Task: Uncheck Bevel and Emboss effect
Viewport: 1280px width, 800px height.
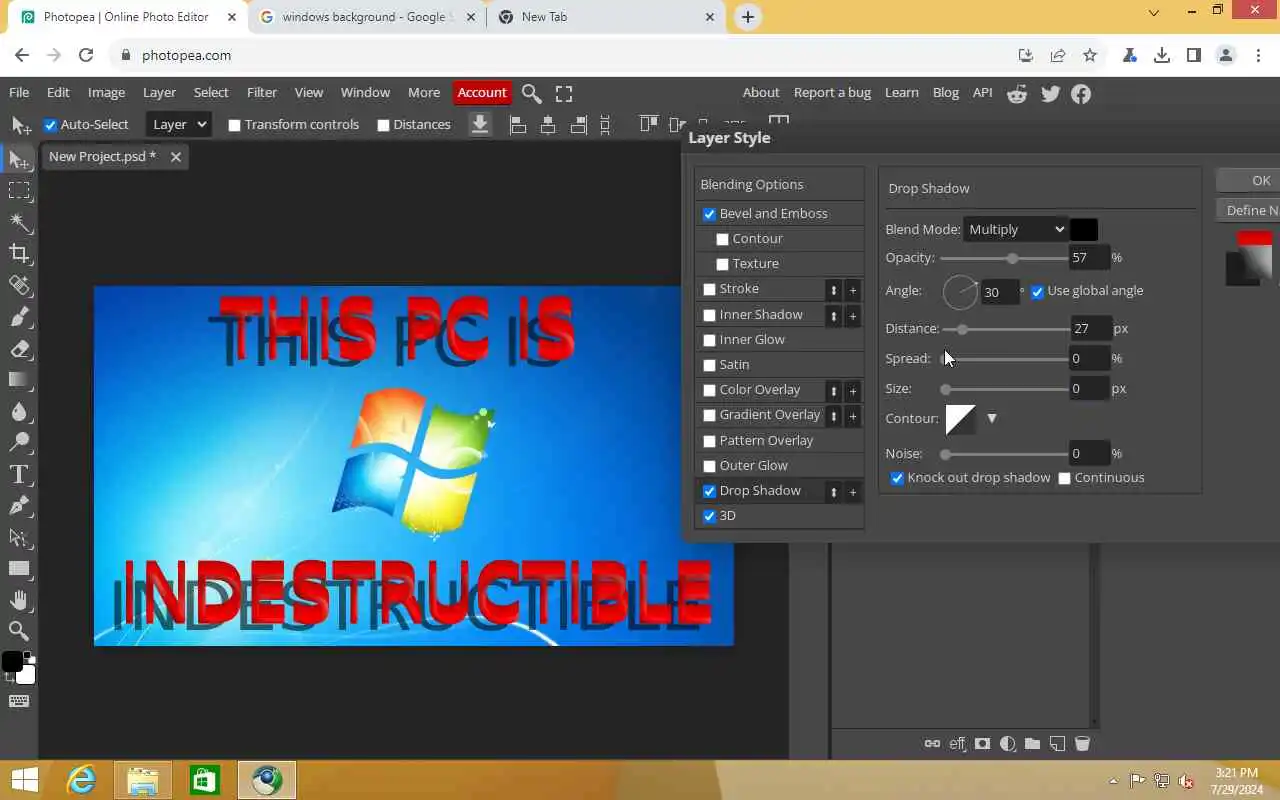Action: click(x=709, y=214)
